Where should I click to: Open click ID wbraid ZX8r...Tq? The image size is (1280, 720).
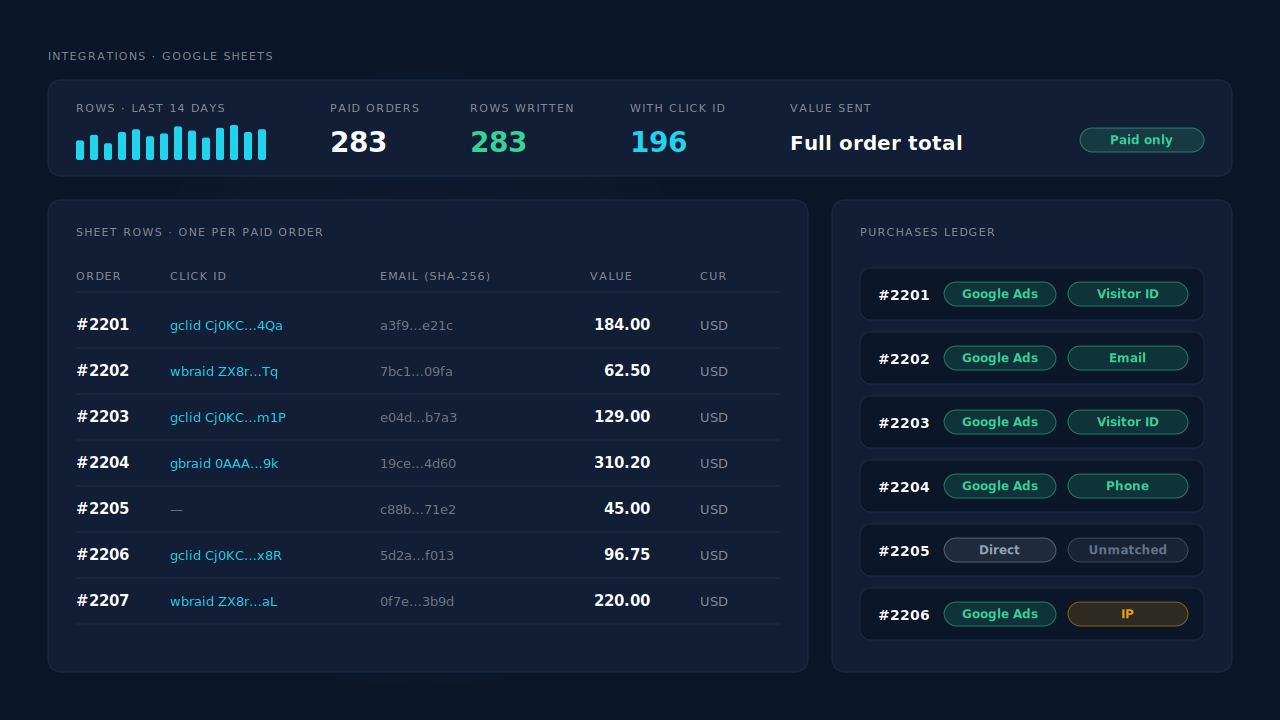[x=224, y=371]
